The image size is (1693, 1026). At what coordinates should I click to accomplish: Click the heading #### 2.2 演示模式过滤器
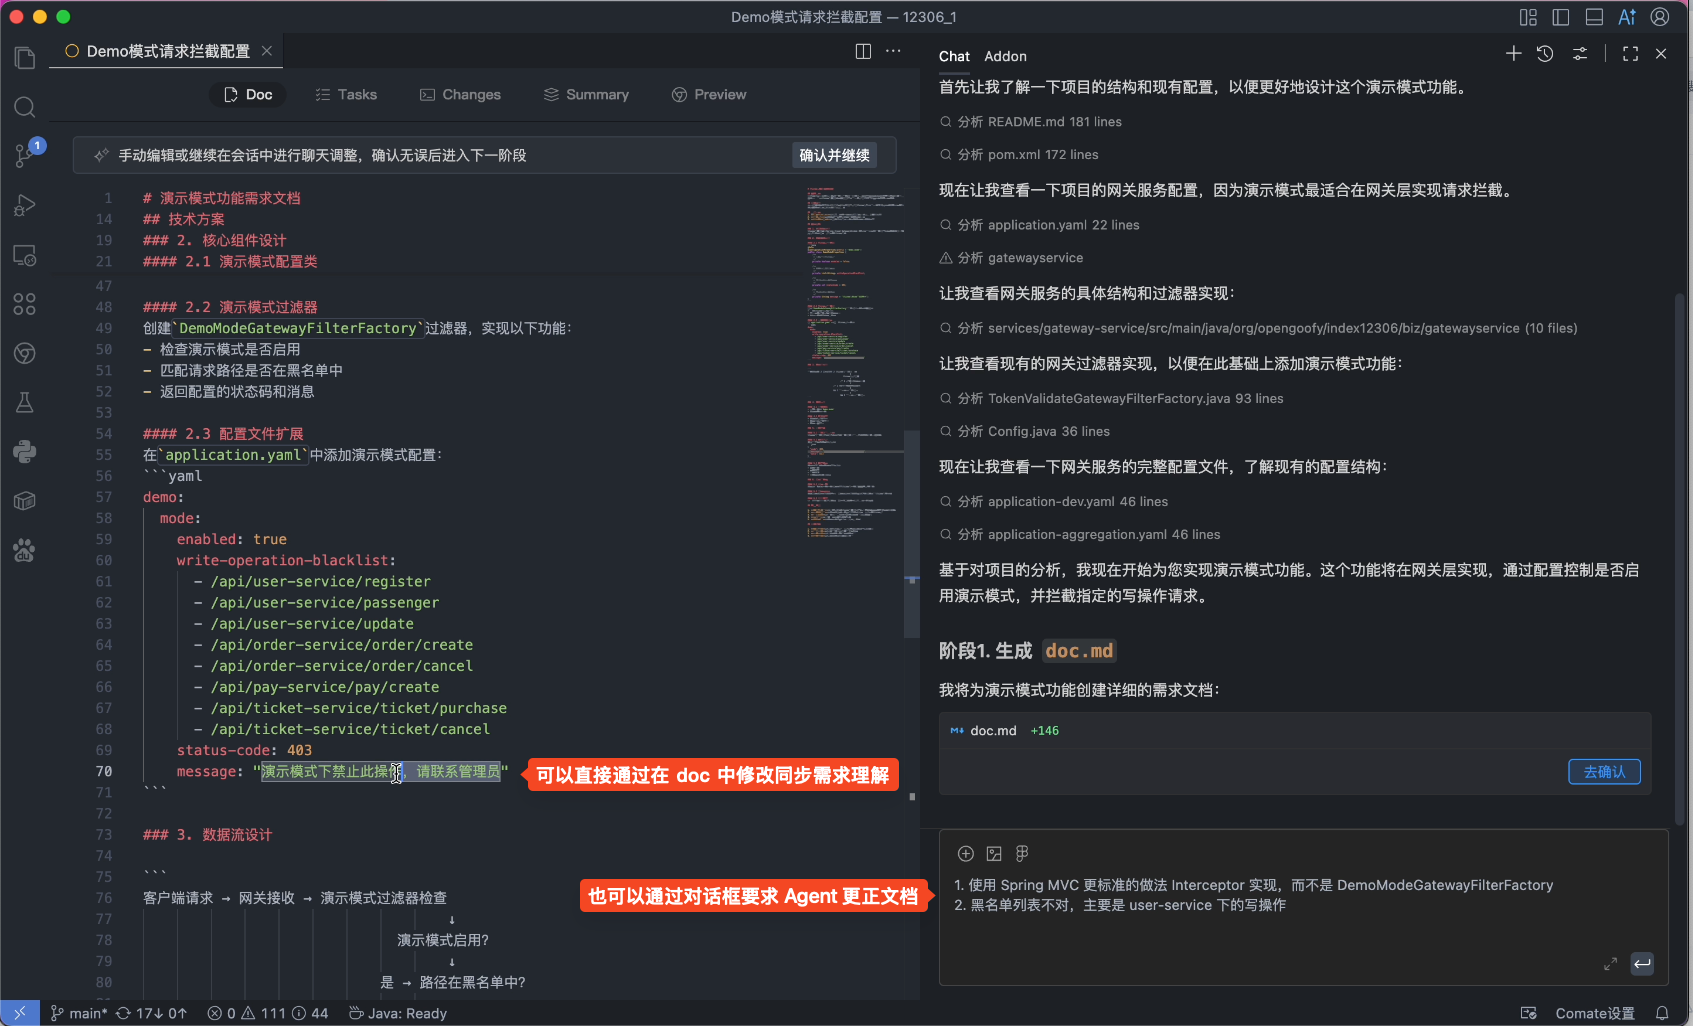(230, 307)
